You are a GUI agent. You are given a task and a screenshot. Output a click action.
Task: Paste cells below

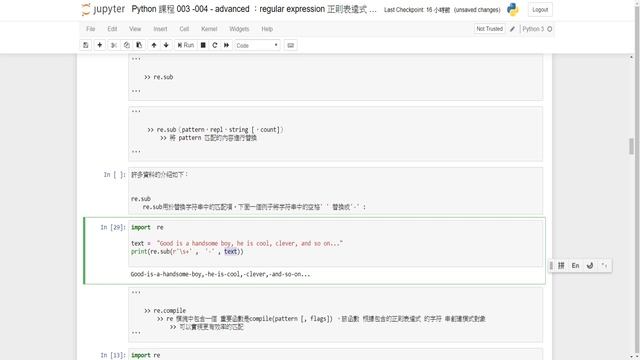click(x=139, y=45)
